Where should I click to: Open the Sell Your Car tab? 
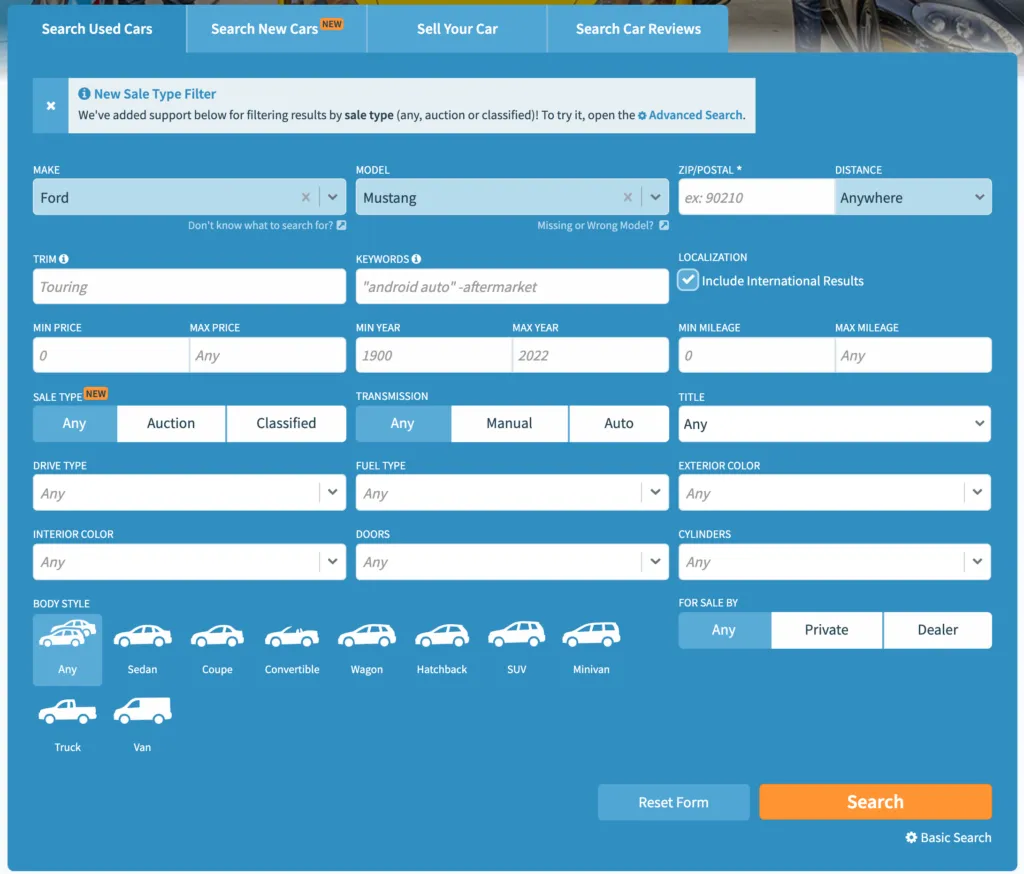pyautogui.click(x=457, y=29)
